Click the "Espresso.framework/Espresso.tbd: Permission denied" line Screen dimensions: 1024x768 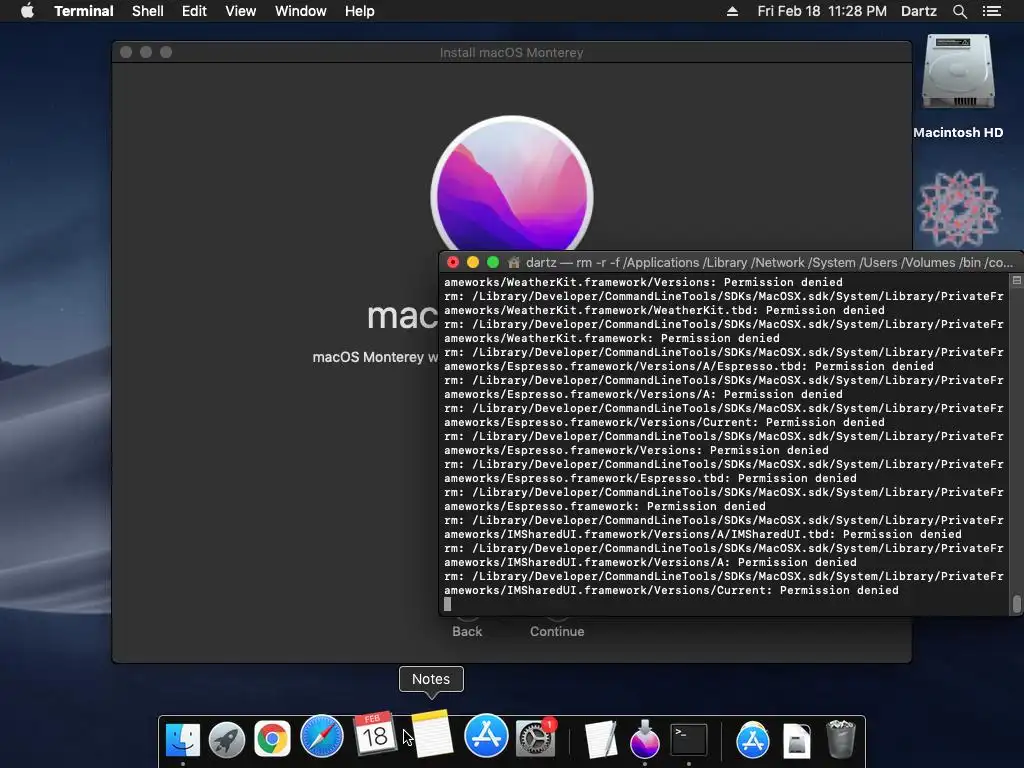tap(650, 478)
